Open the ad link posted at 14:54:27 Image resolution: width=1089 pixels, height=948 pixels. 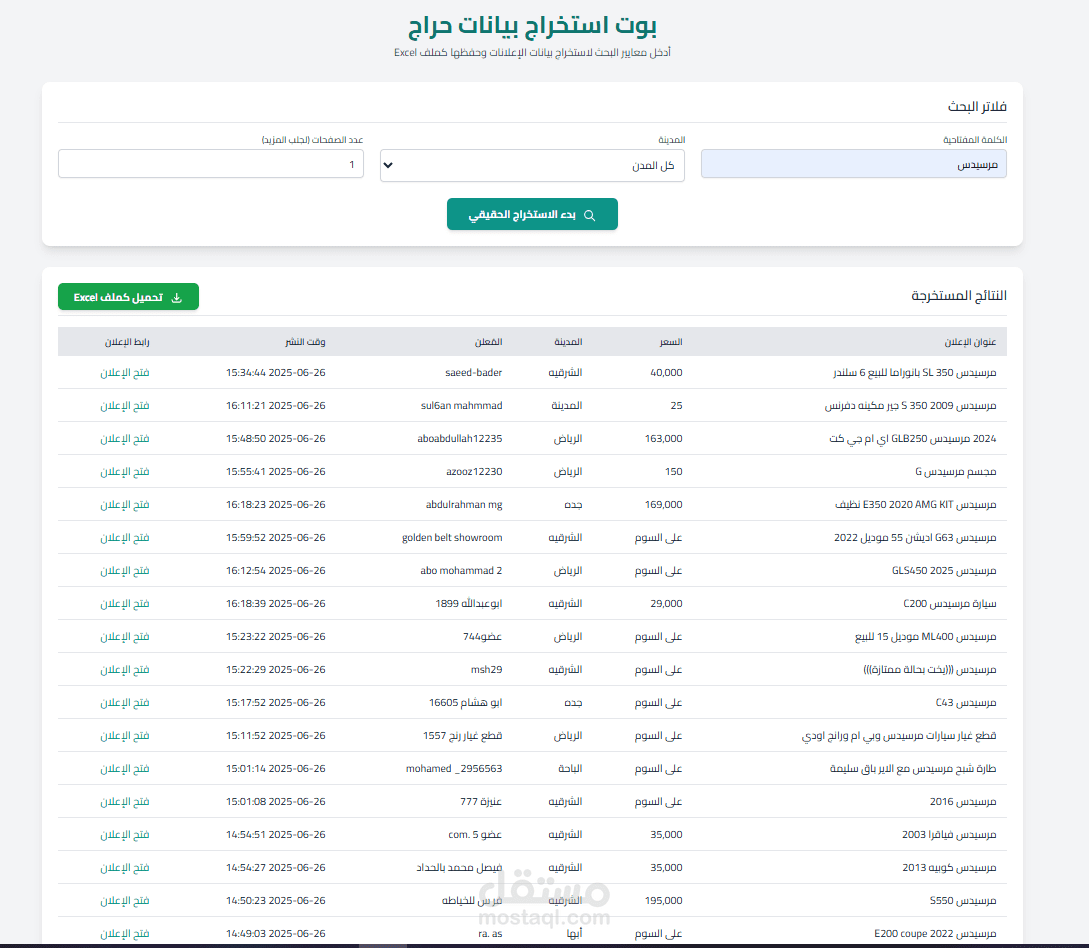click(125, 867)
